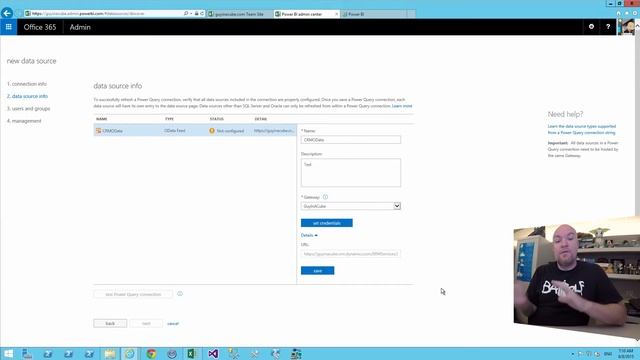Open File Explorer from the taskbar
Image resolution: width=640 pixels, height=360 pixels.
click(x=109, y=353)
